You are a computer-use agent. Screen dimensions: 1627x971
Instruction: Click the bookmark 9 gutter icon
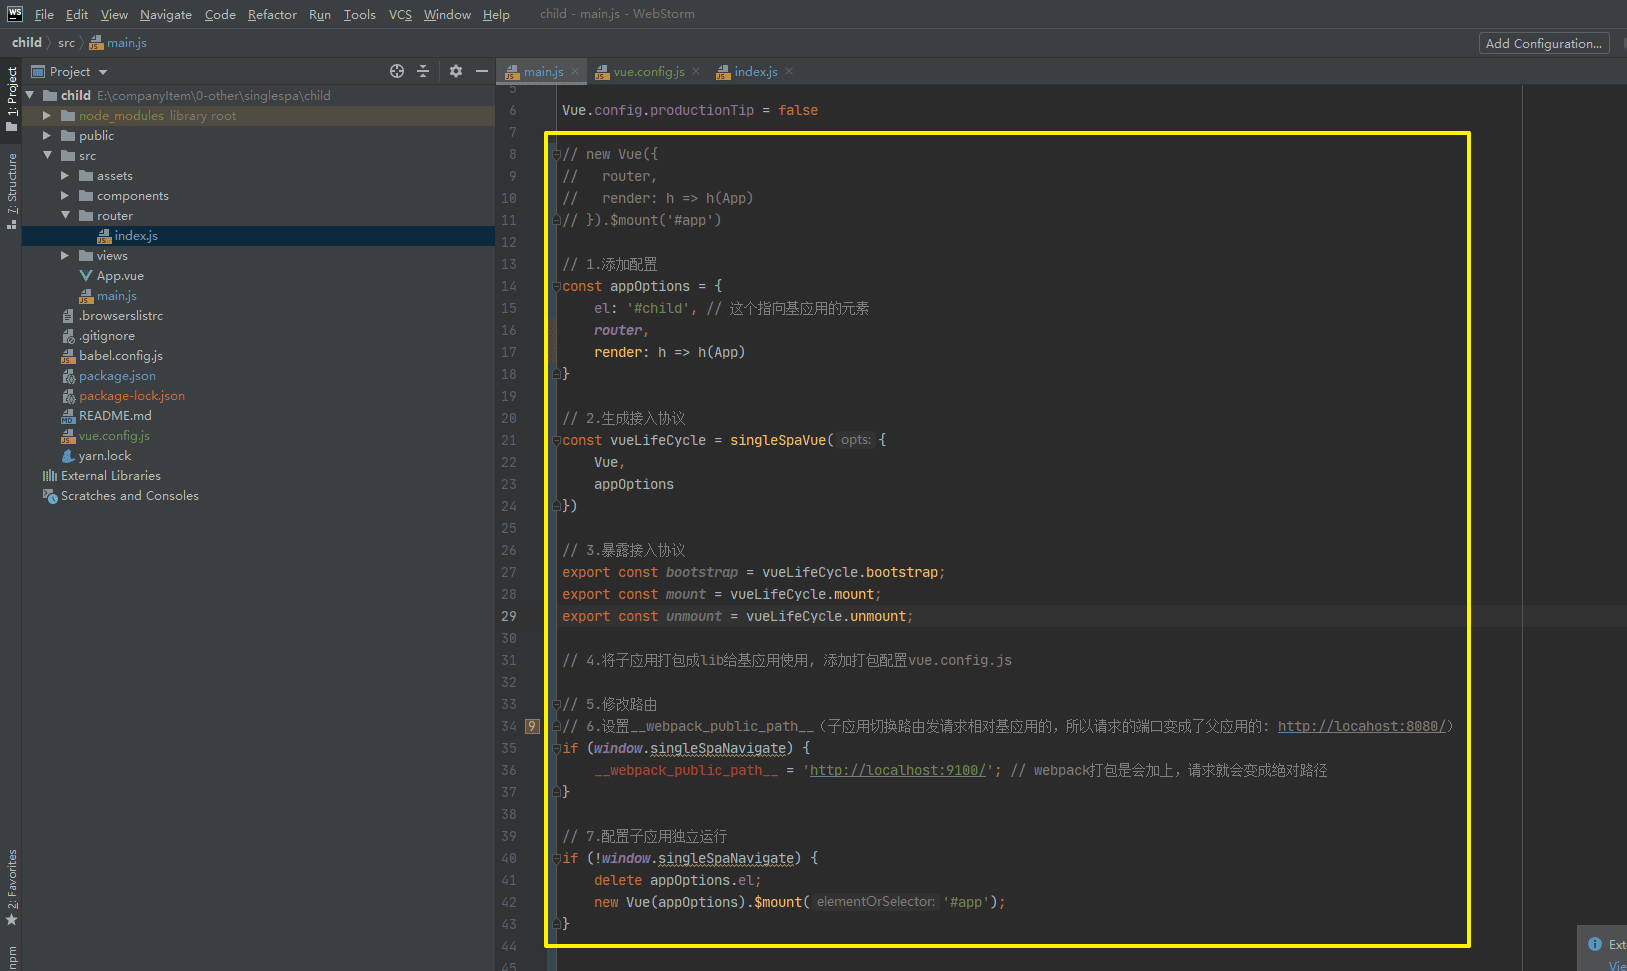click(x=532, y=726)
